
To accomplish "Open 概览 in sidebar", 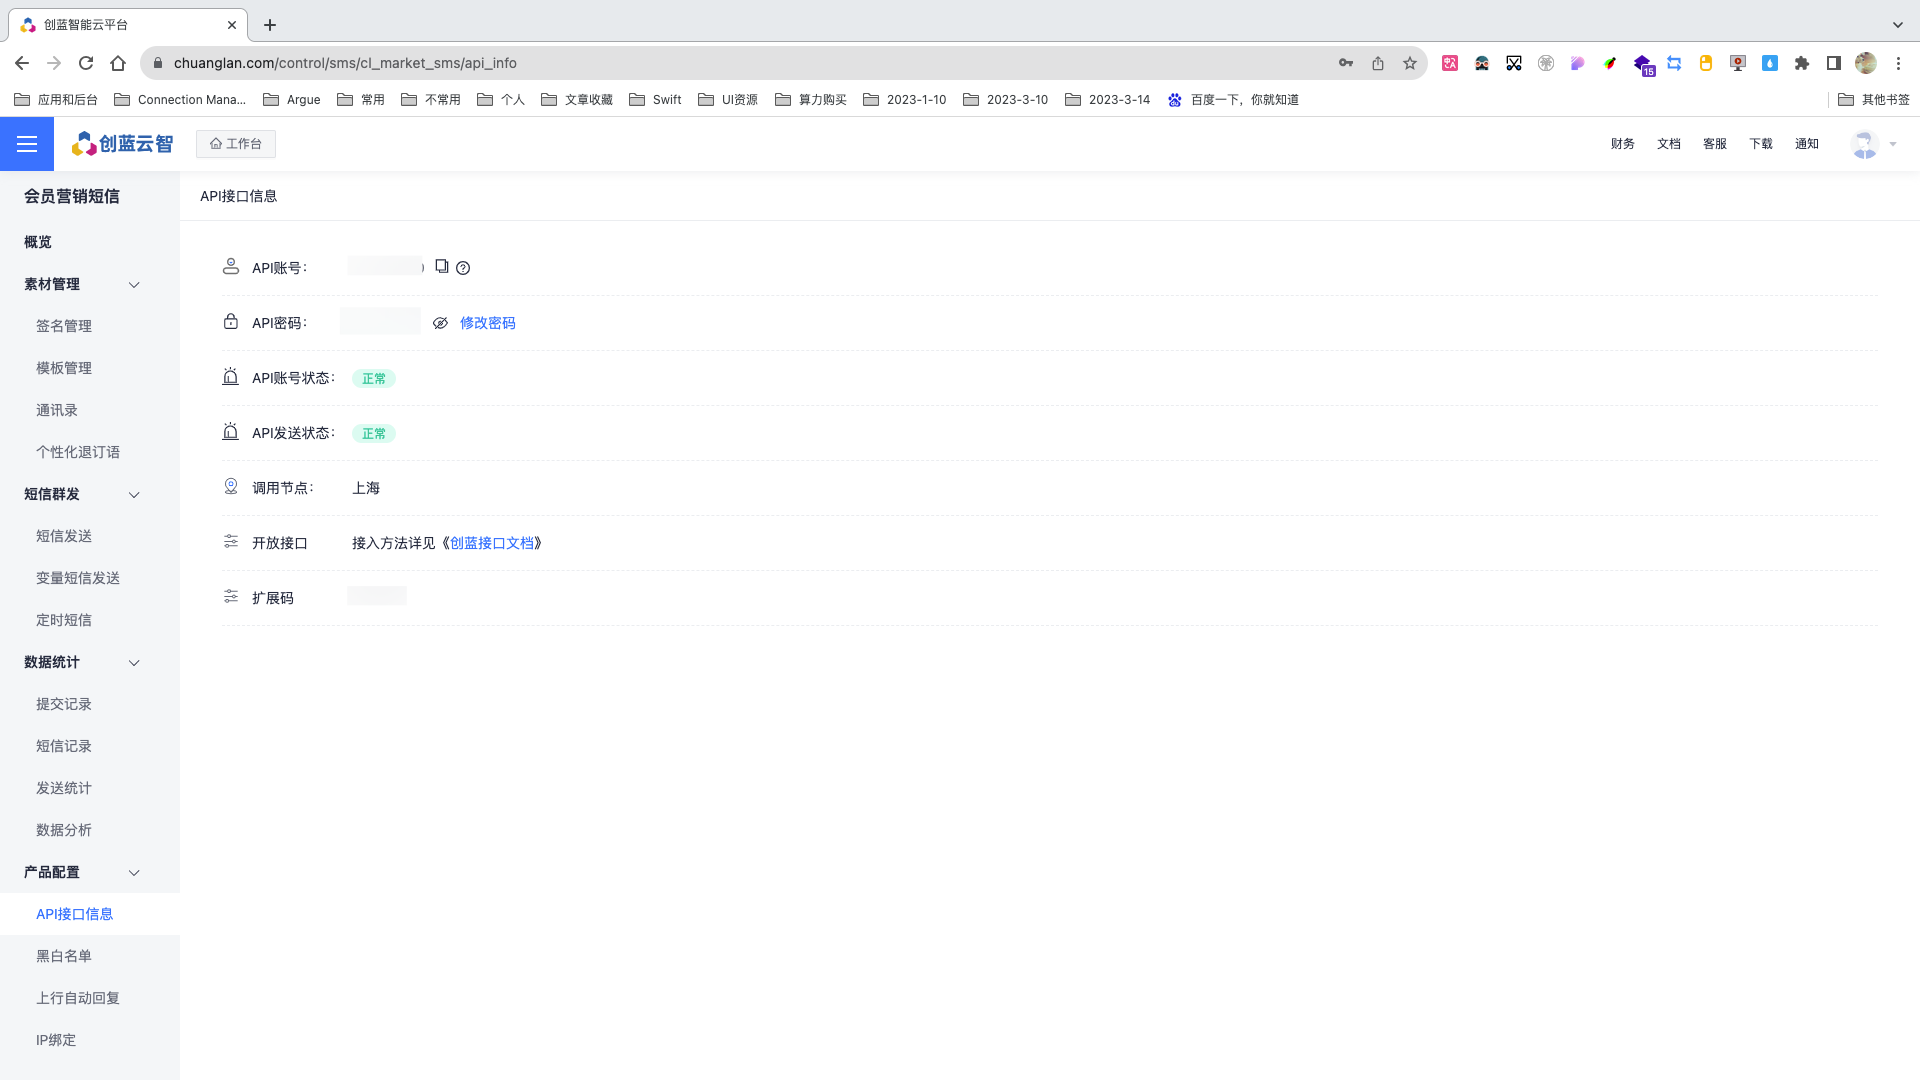I will (x=38, y=242).
